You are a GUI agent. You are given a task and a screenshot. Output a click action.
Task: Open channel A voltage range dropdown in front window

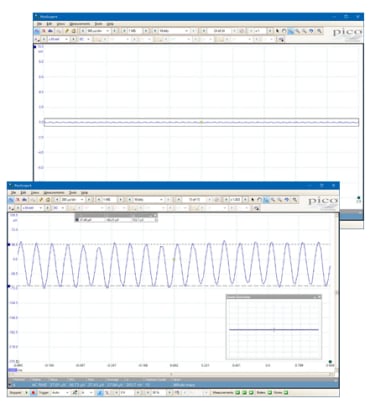(x=32, y=208)
